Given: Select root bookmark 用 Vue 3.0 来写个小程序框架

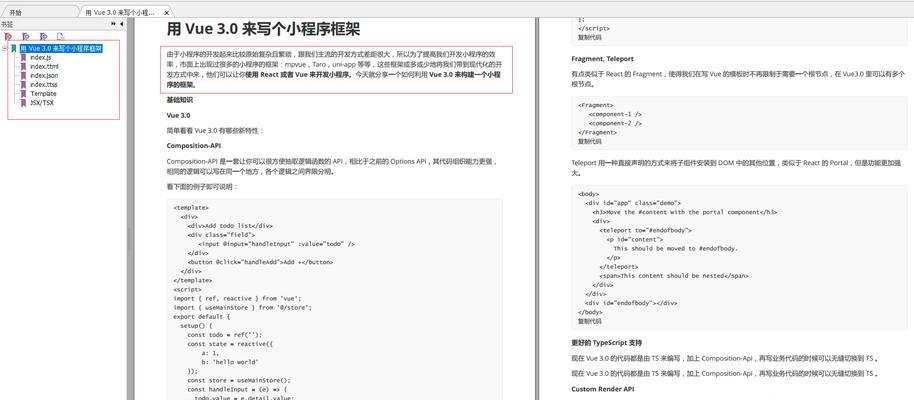Looking at the screenshot, I should (x=61, y=48).
